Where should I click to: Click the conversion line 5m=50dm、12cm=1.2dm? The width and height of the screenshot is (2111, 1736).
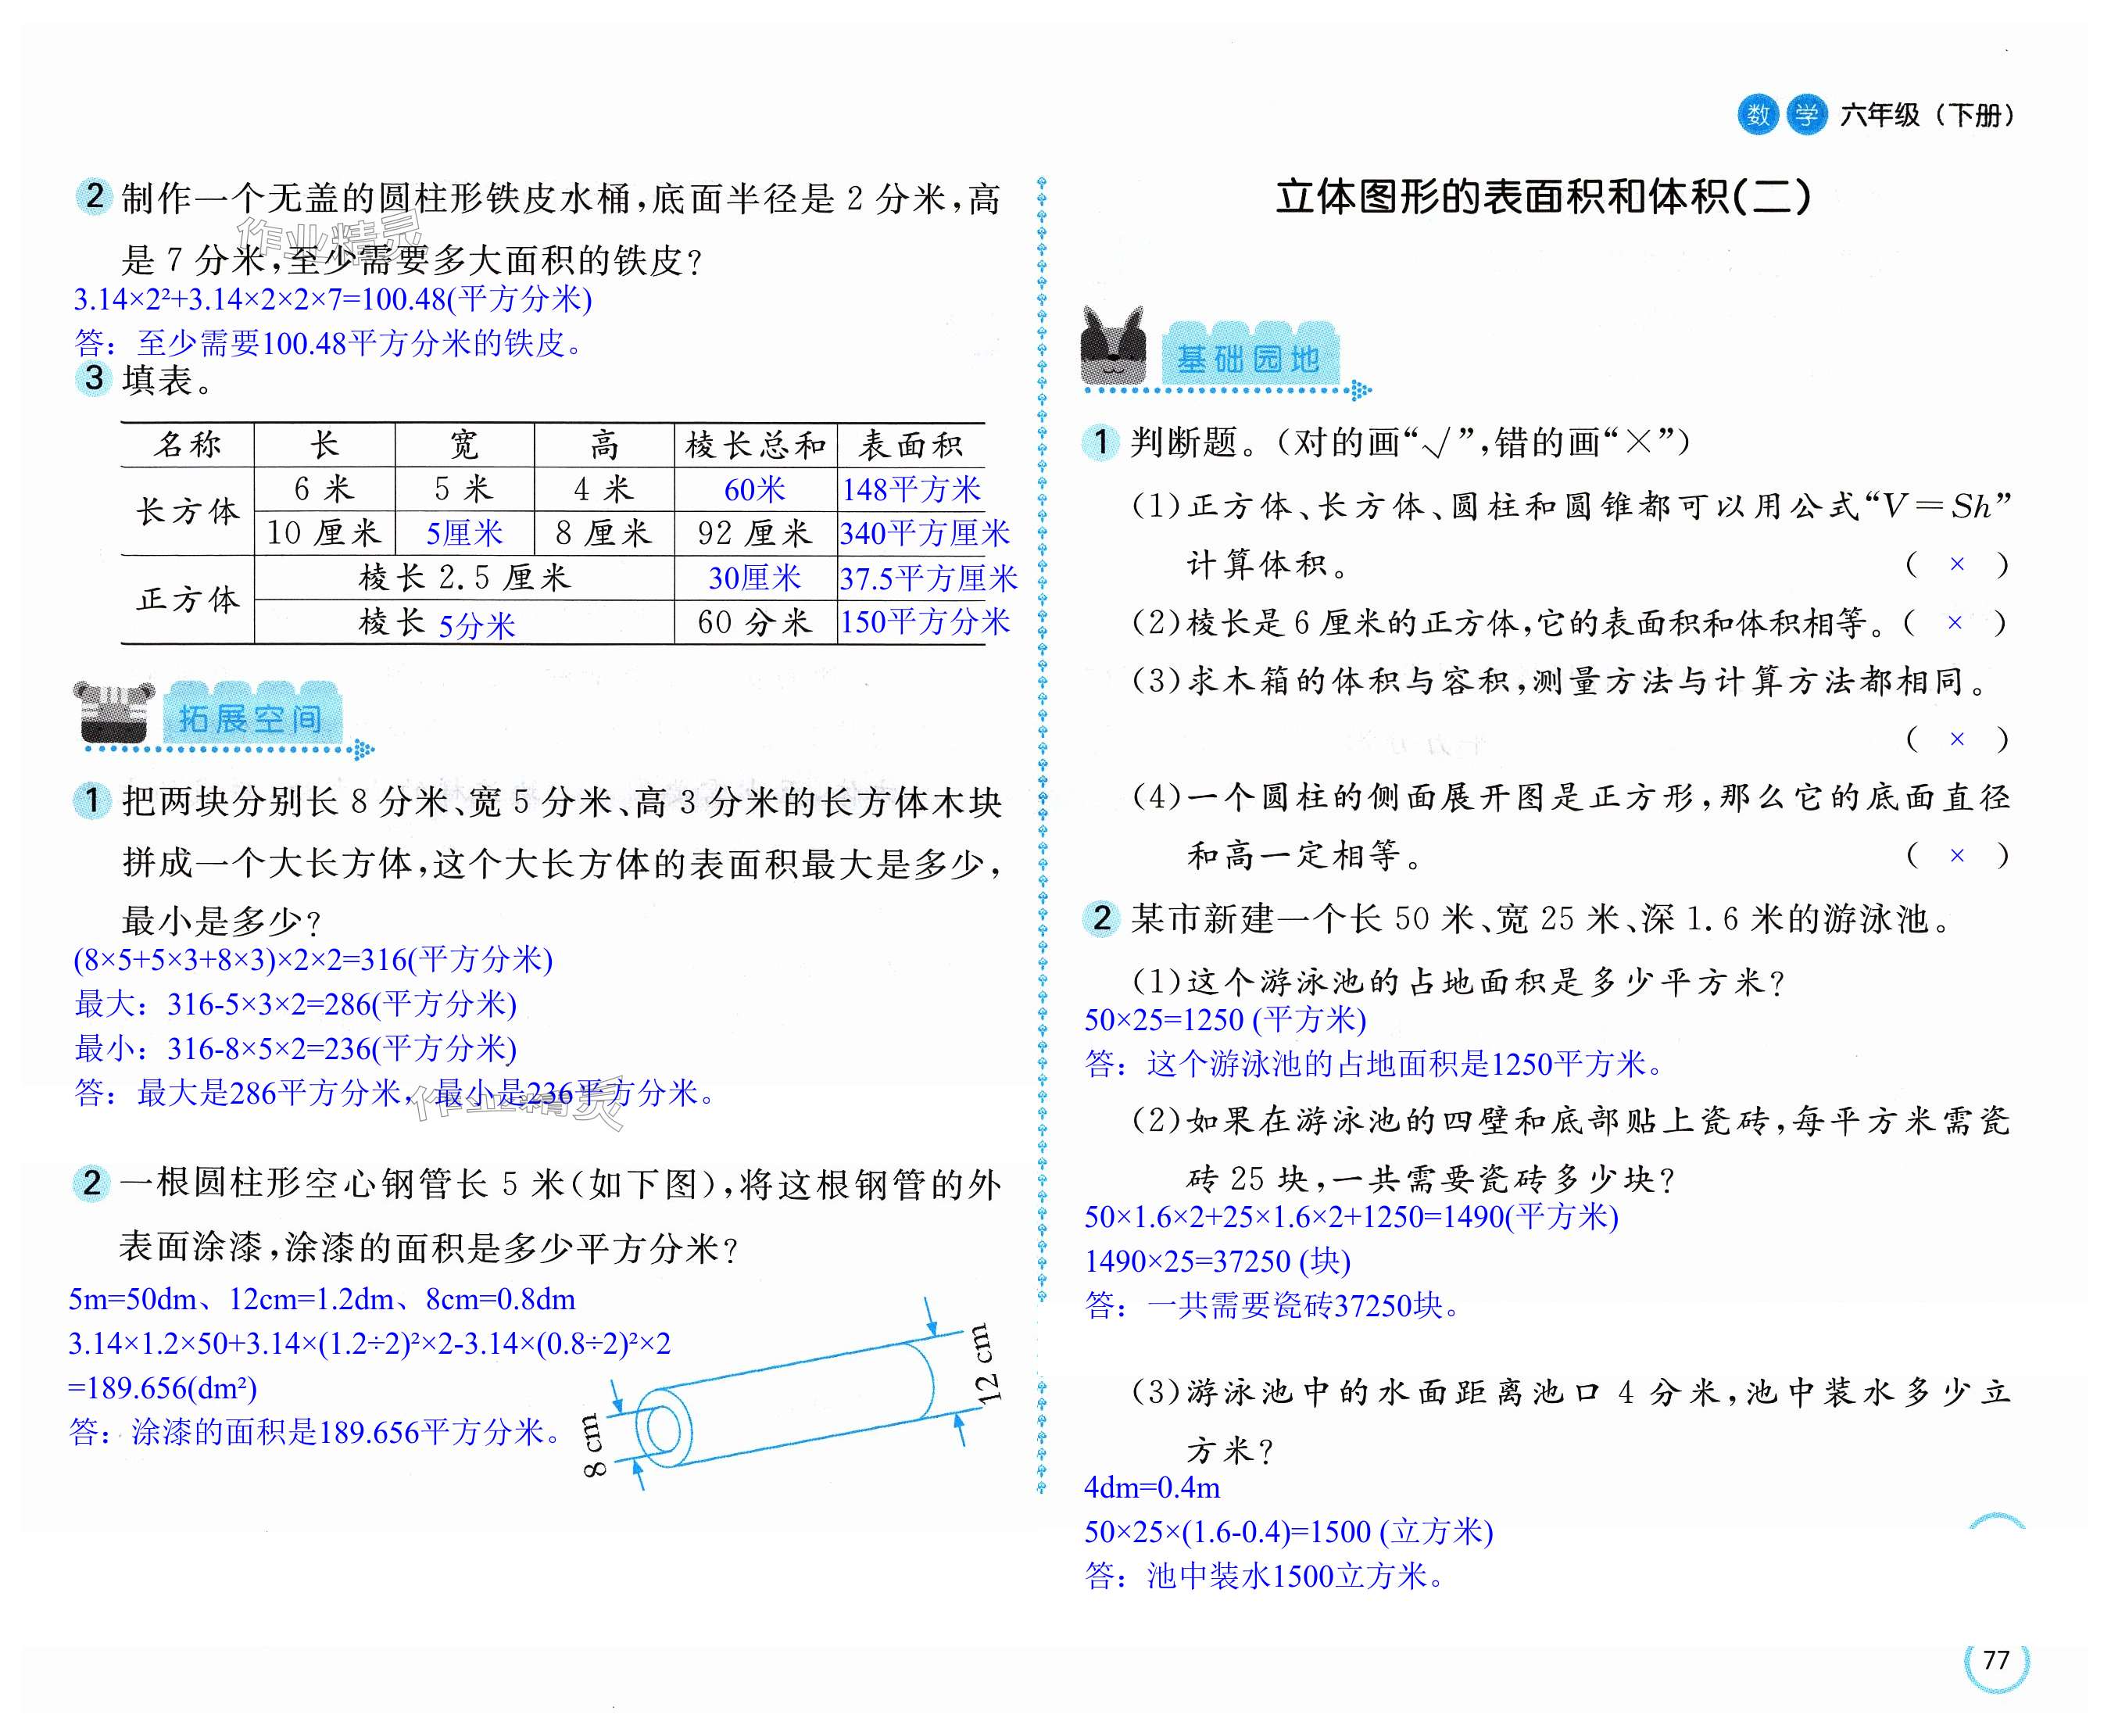322,1299
